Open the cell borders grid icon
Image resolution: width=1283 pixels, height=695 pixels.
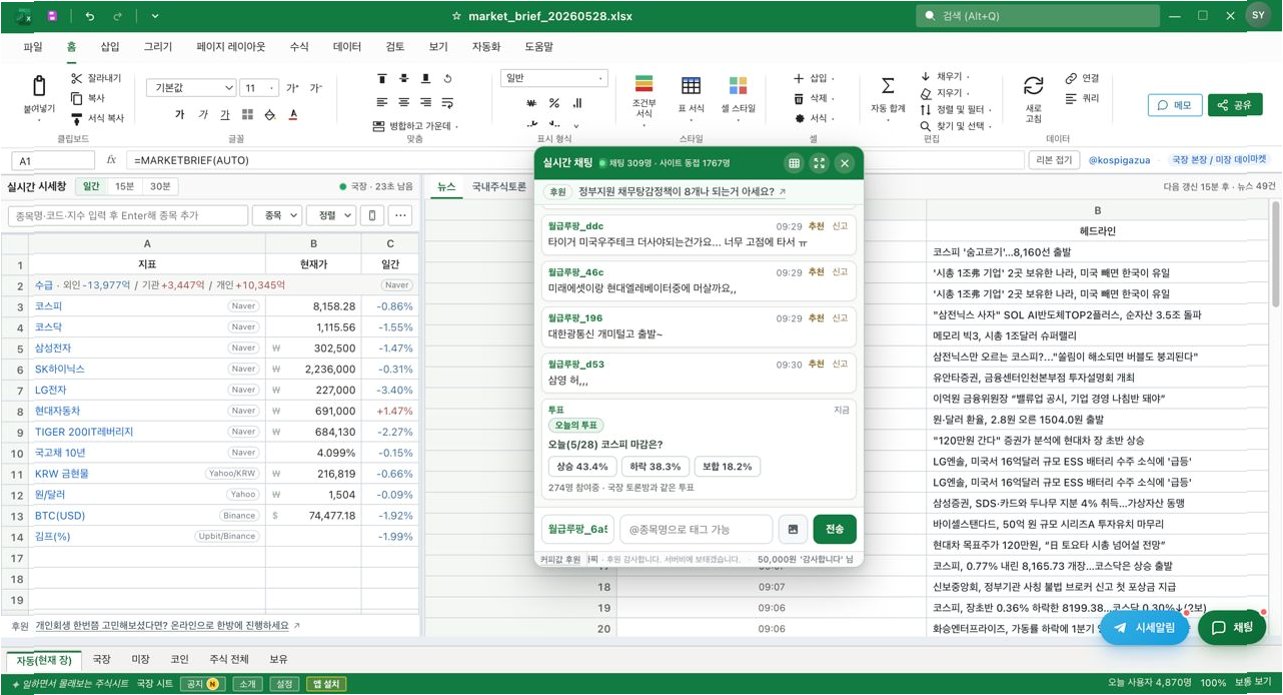click(248, 115)
